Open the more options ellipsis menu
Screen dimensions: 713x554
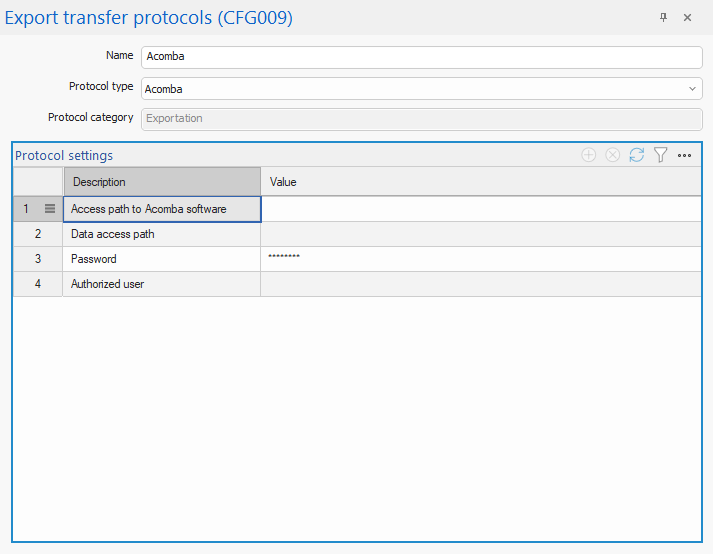[x=685, y=155]
